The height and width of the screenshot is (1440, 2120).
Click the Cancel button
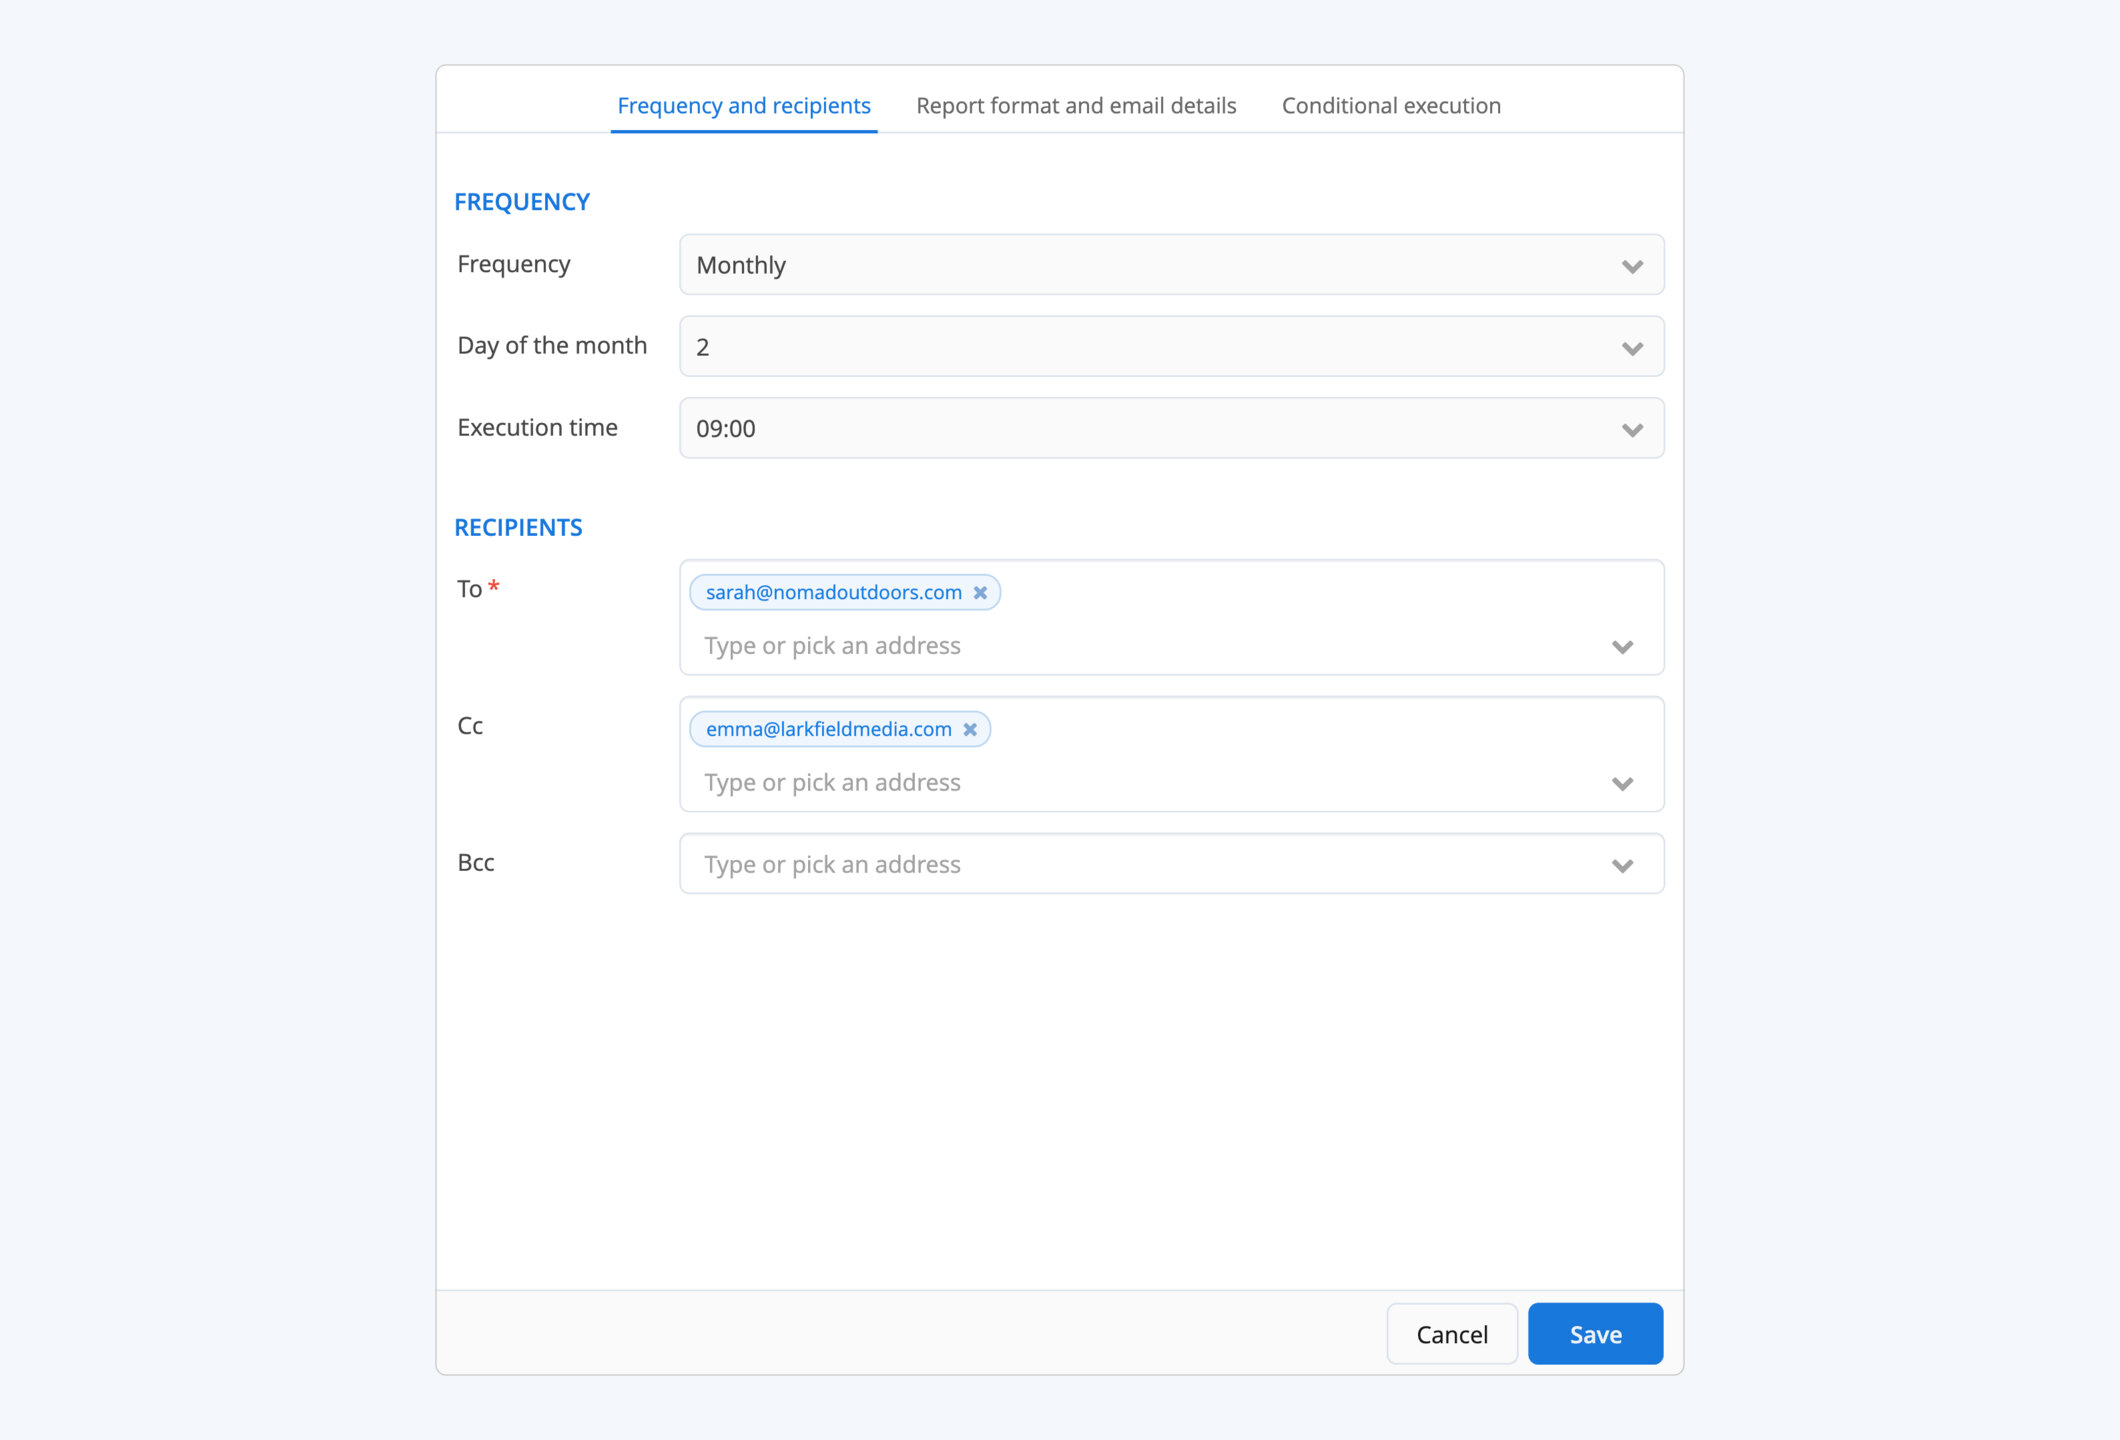pyautogui.click(x=1452, y=1334)
